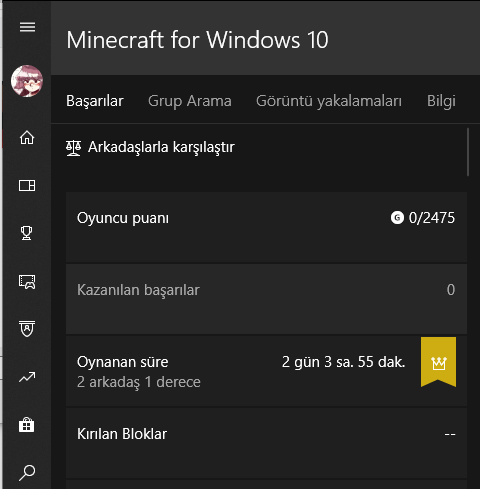Image resolution: width=481 pixels, height=489 pixels.
Task: Open My Games panel icon
Action: (27, 185)
